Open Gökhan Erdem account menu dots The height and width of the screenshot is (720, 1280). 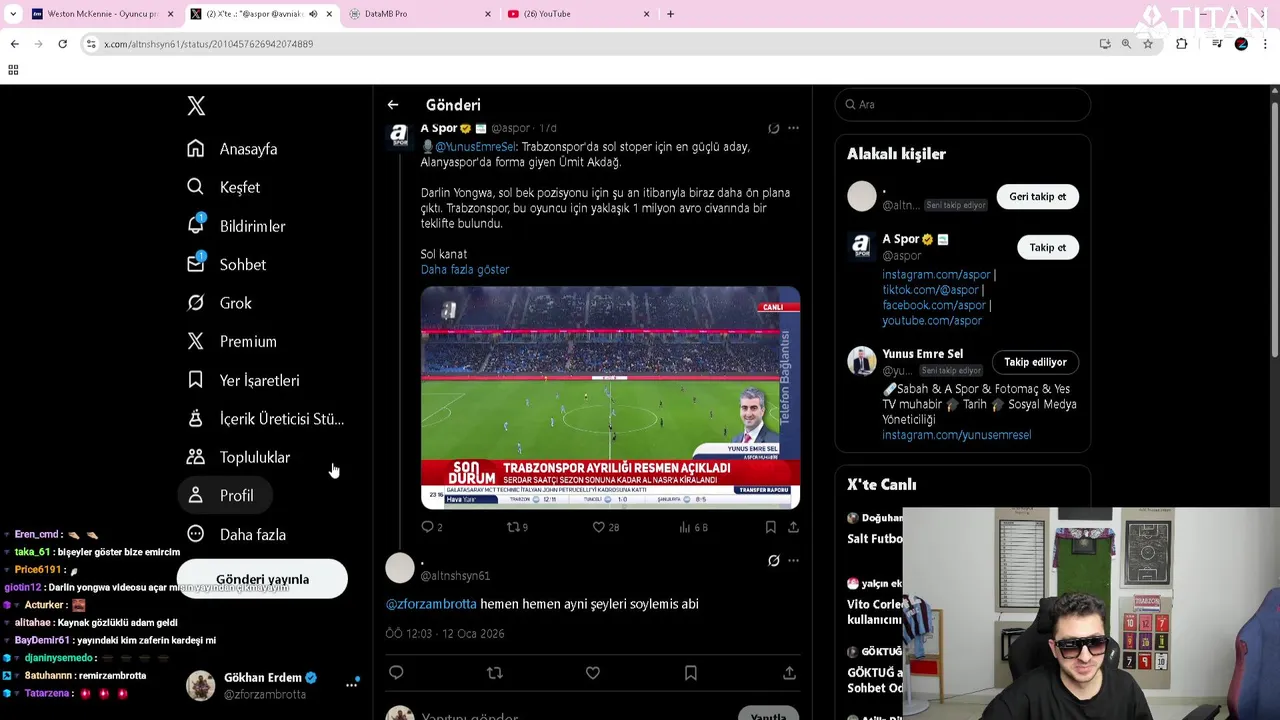351,685
